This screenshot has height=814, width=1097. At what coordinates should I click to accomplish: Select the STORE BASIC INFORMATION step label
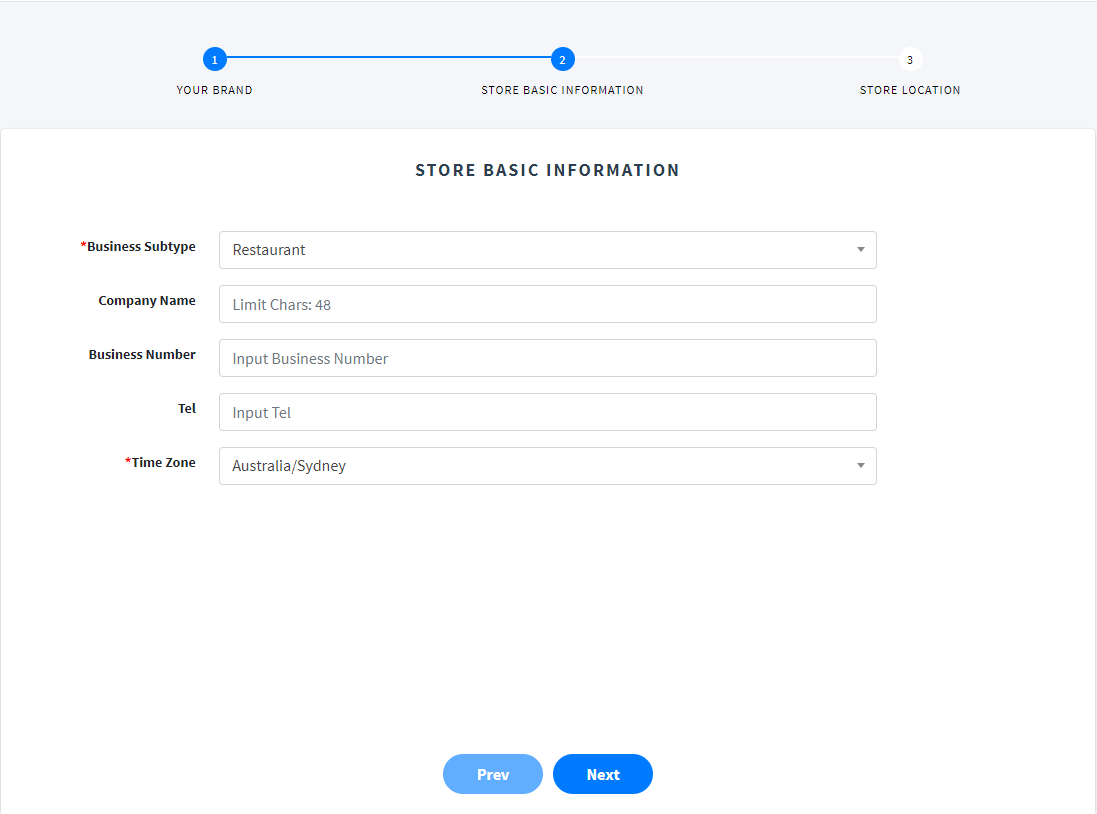(x=562, y=90)
